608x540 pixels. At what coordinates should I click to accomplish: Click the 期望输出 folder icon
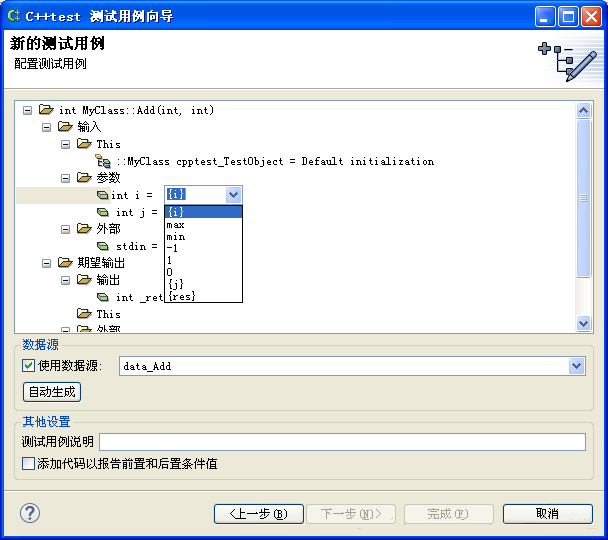pos(65,262)
